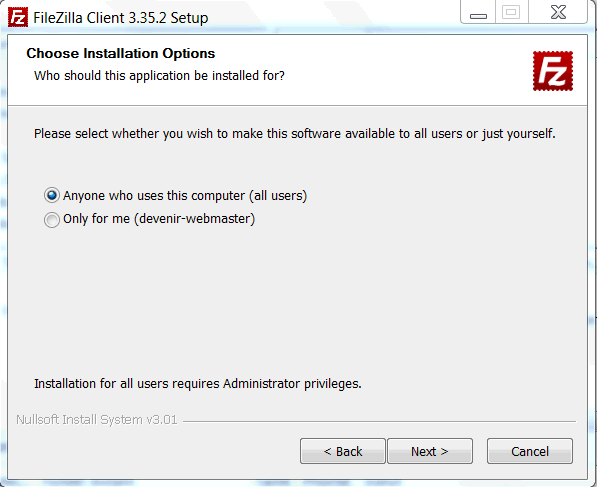The image size is (597, 487).
Task: Minimize the setup window
Action: click(478, 13)
